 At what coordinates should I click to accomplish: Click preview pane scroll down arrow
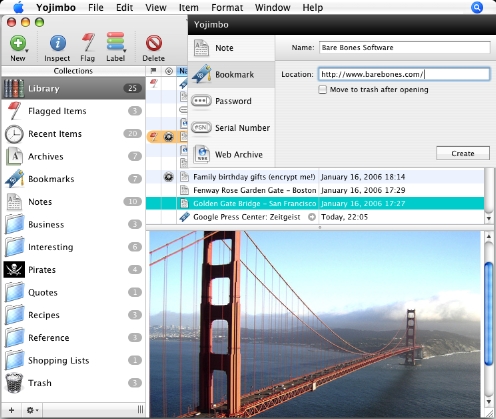[489, 401]
